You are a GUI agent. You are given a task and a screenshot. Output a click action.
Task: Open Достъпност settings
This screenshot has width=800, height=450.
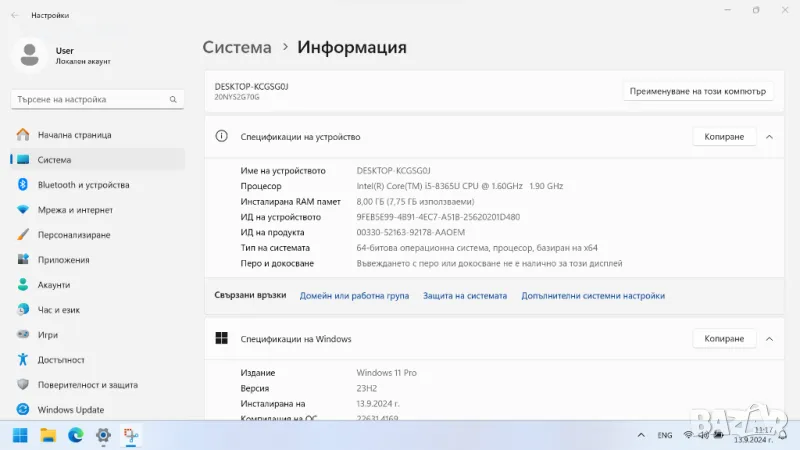tap(61, 360)
